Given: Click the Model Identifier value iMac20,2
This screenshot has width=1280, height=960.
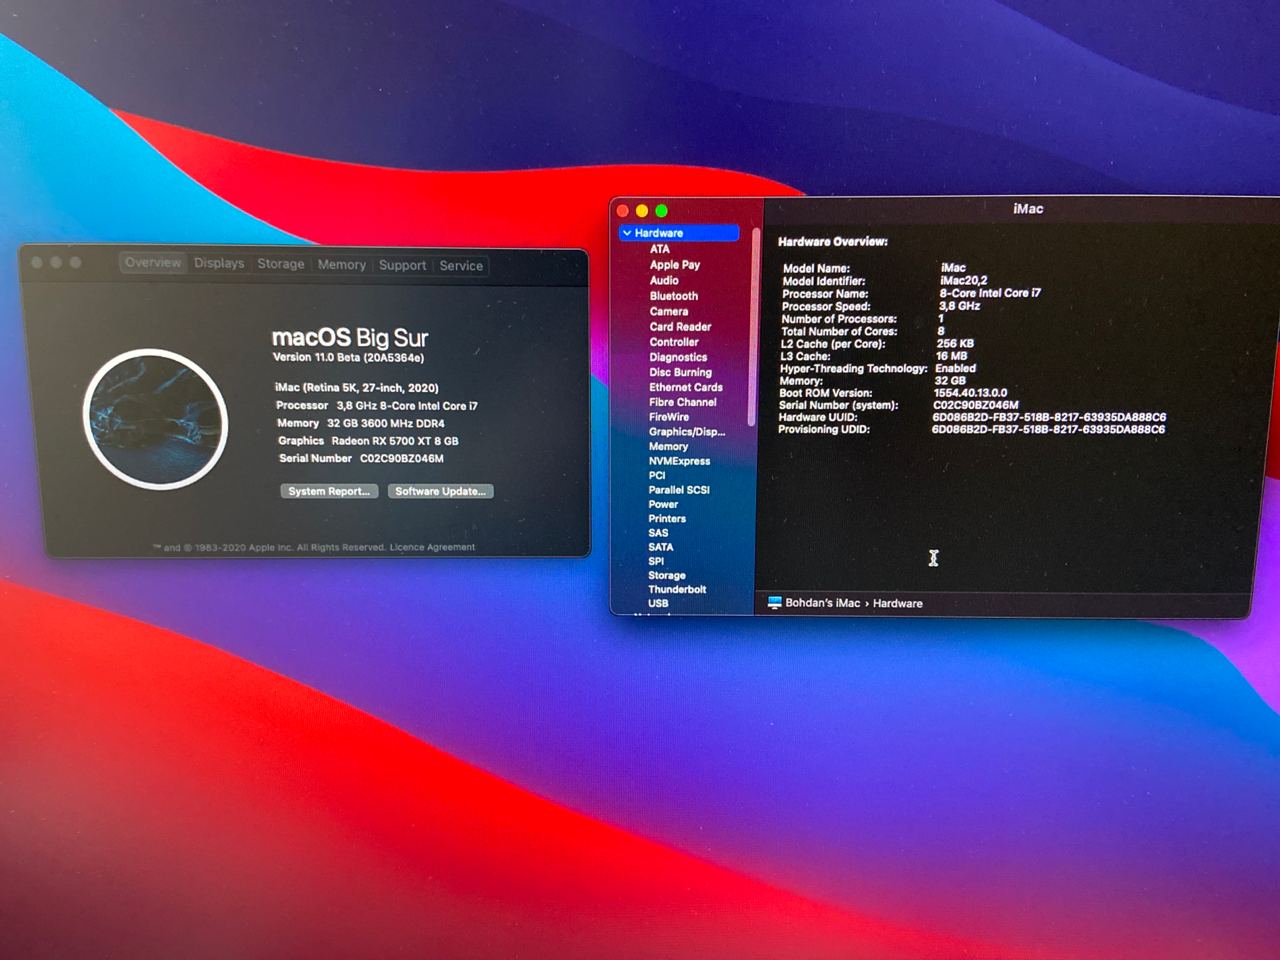Looking at the screenshot, I should pyautogui.click(x=963, y=281).
